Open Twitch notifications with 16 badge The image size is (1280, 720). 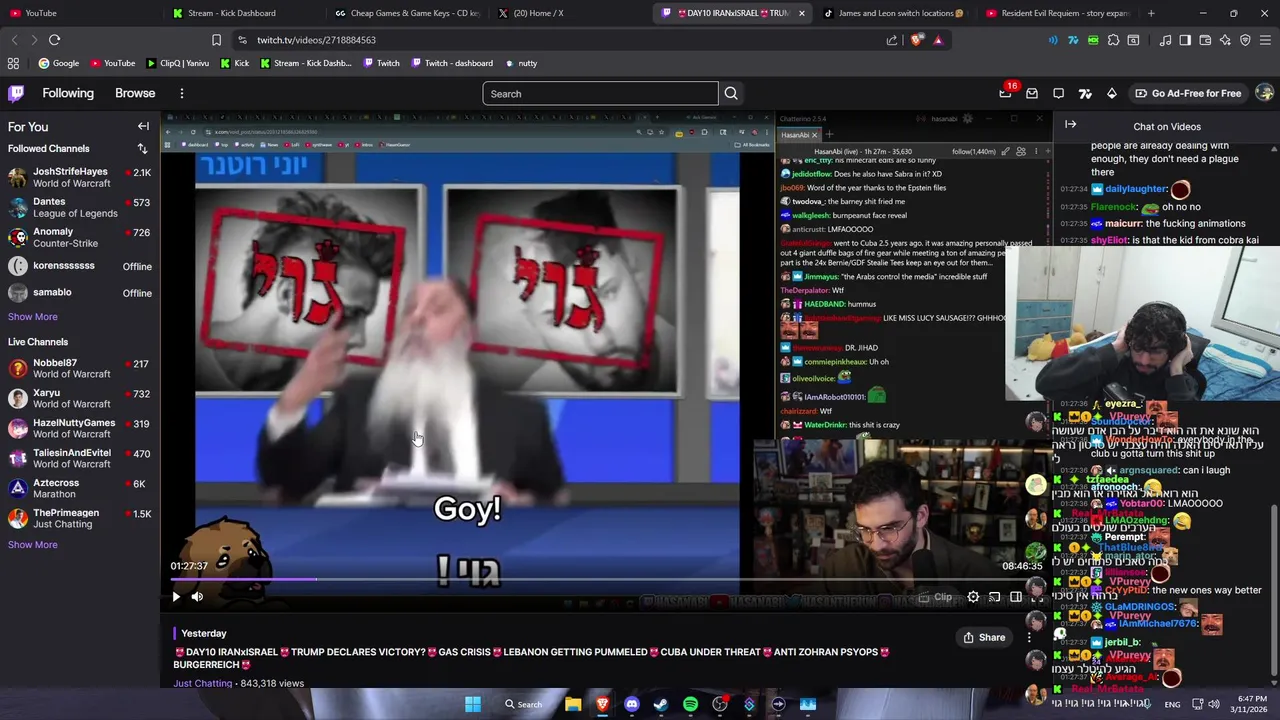1006,93
